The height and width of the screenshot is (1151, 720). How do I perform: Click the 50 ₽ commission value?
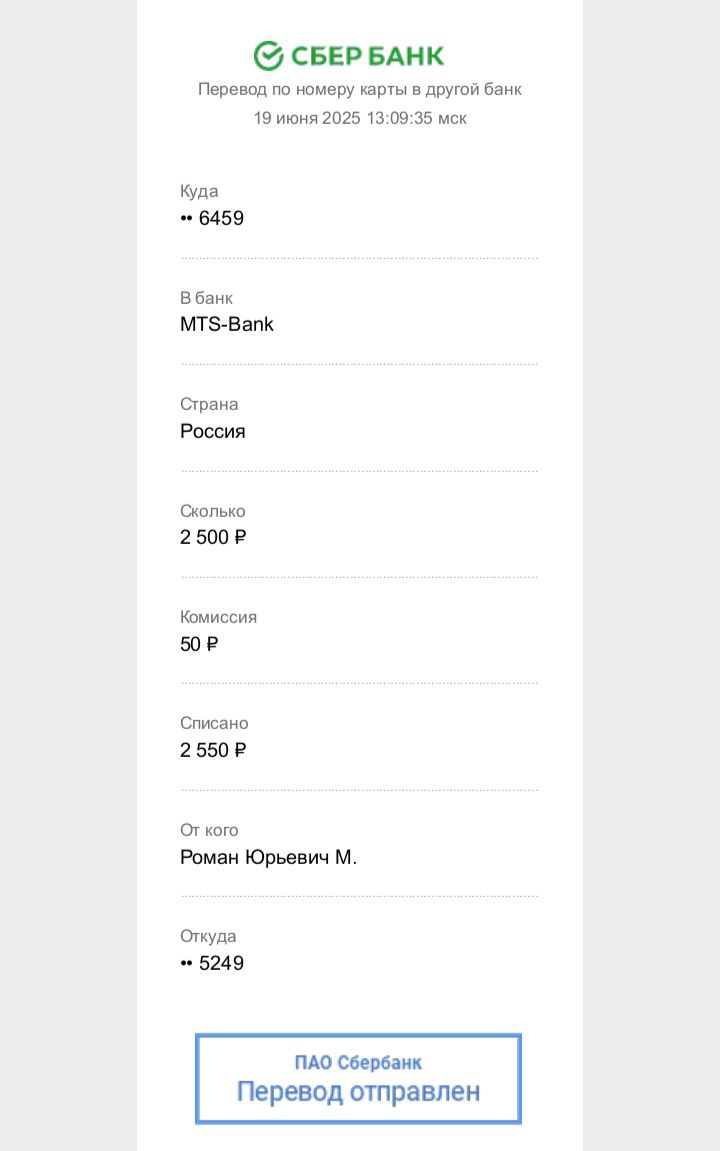[x=200, y=644]
